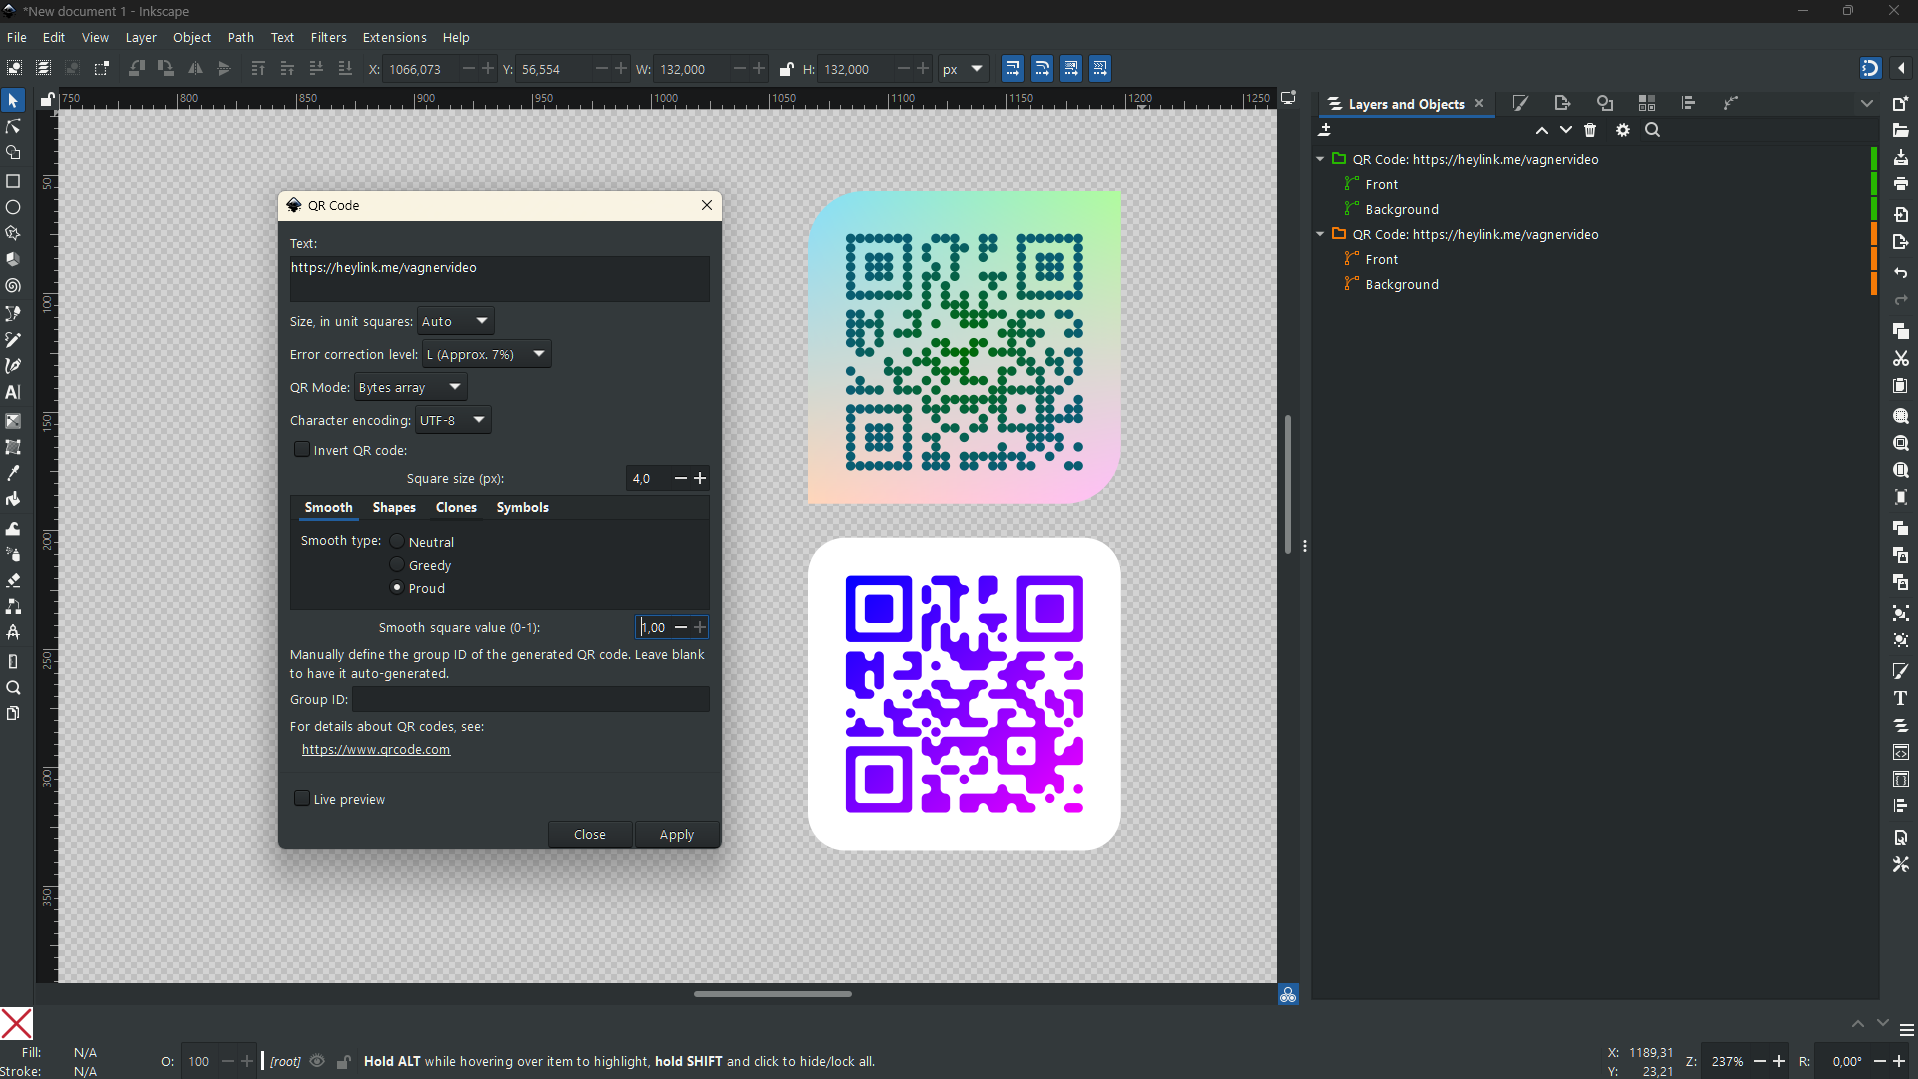Raise selection to top
The image size is (1918, 1079).
[258, 69]
